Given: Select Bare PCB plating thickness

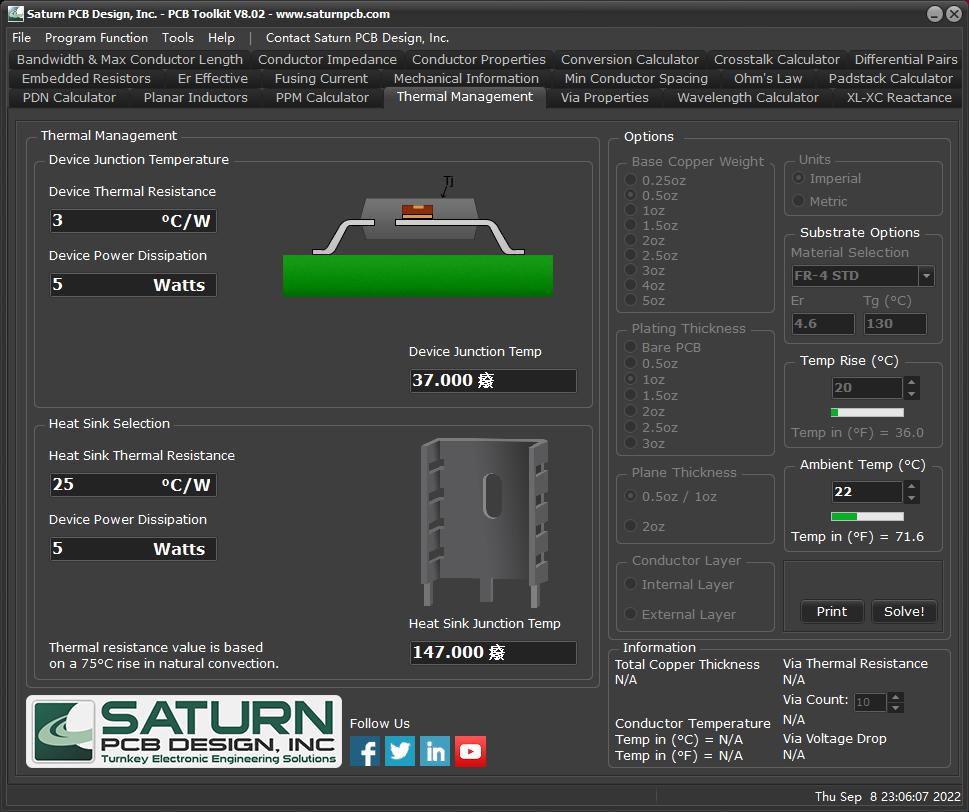Looking at the screenshot, I should point(630,347).
